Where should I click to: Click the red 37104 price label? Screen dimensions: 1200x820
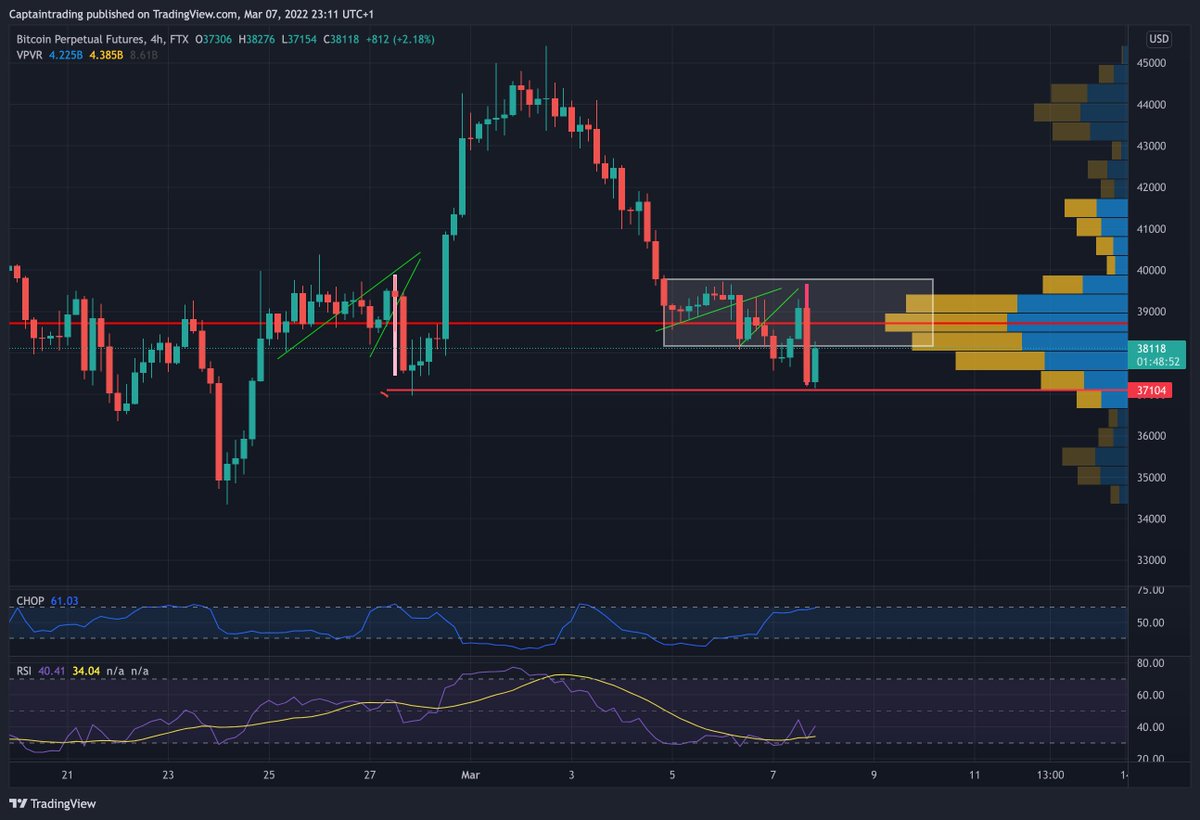point(1151,391)
